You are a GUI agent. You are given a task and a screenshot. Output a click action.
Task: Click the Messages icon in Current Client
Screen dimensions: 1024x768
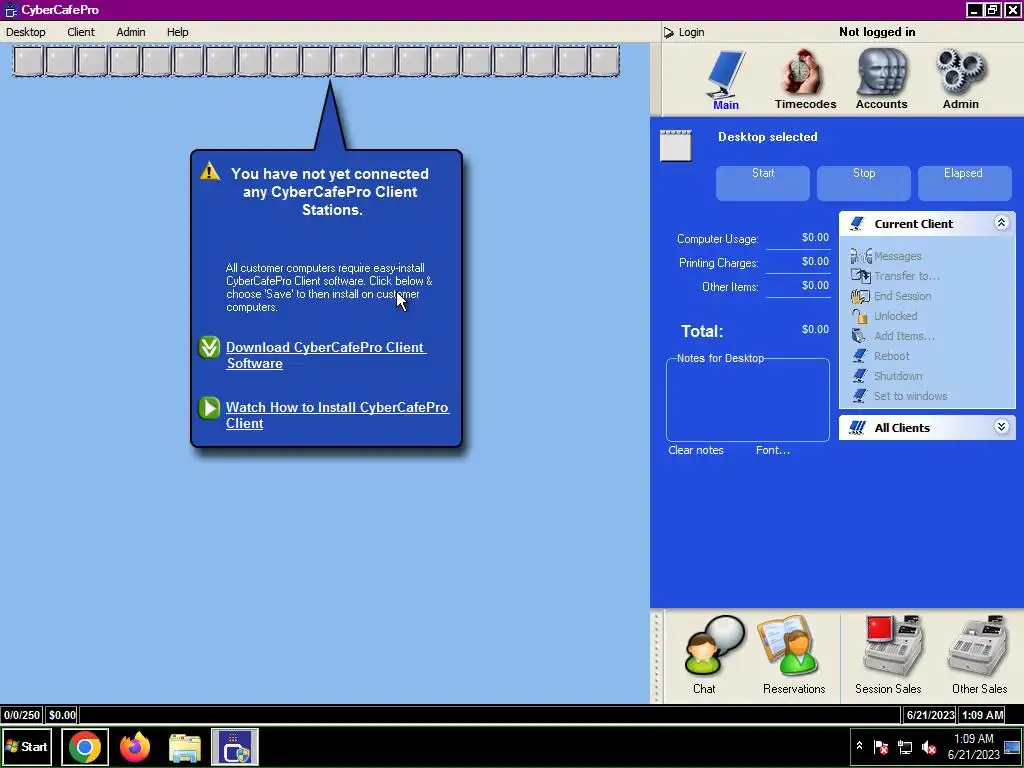click(x=860, y=256)
